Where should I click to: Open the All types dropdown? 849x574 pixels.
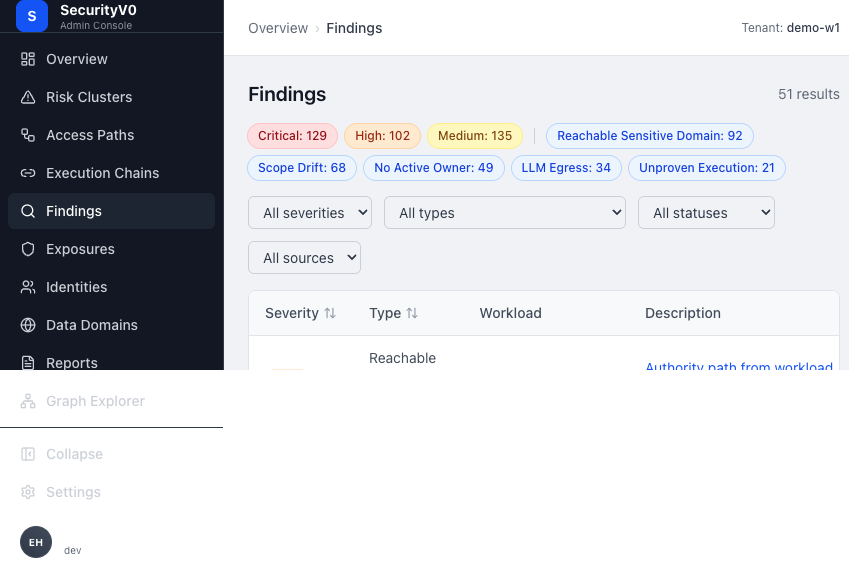[x=505, y=212]
